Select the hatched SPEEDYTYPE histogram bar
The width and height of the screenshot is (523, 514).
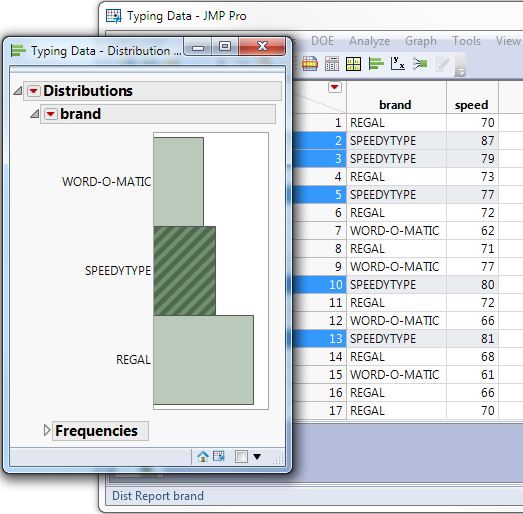(x=184, y=271)
